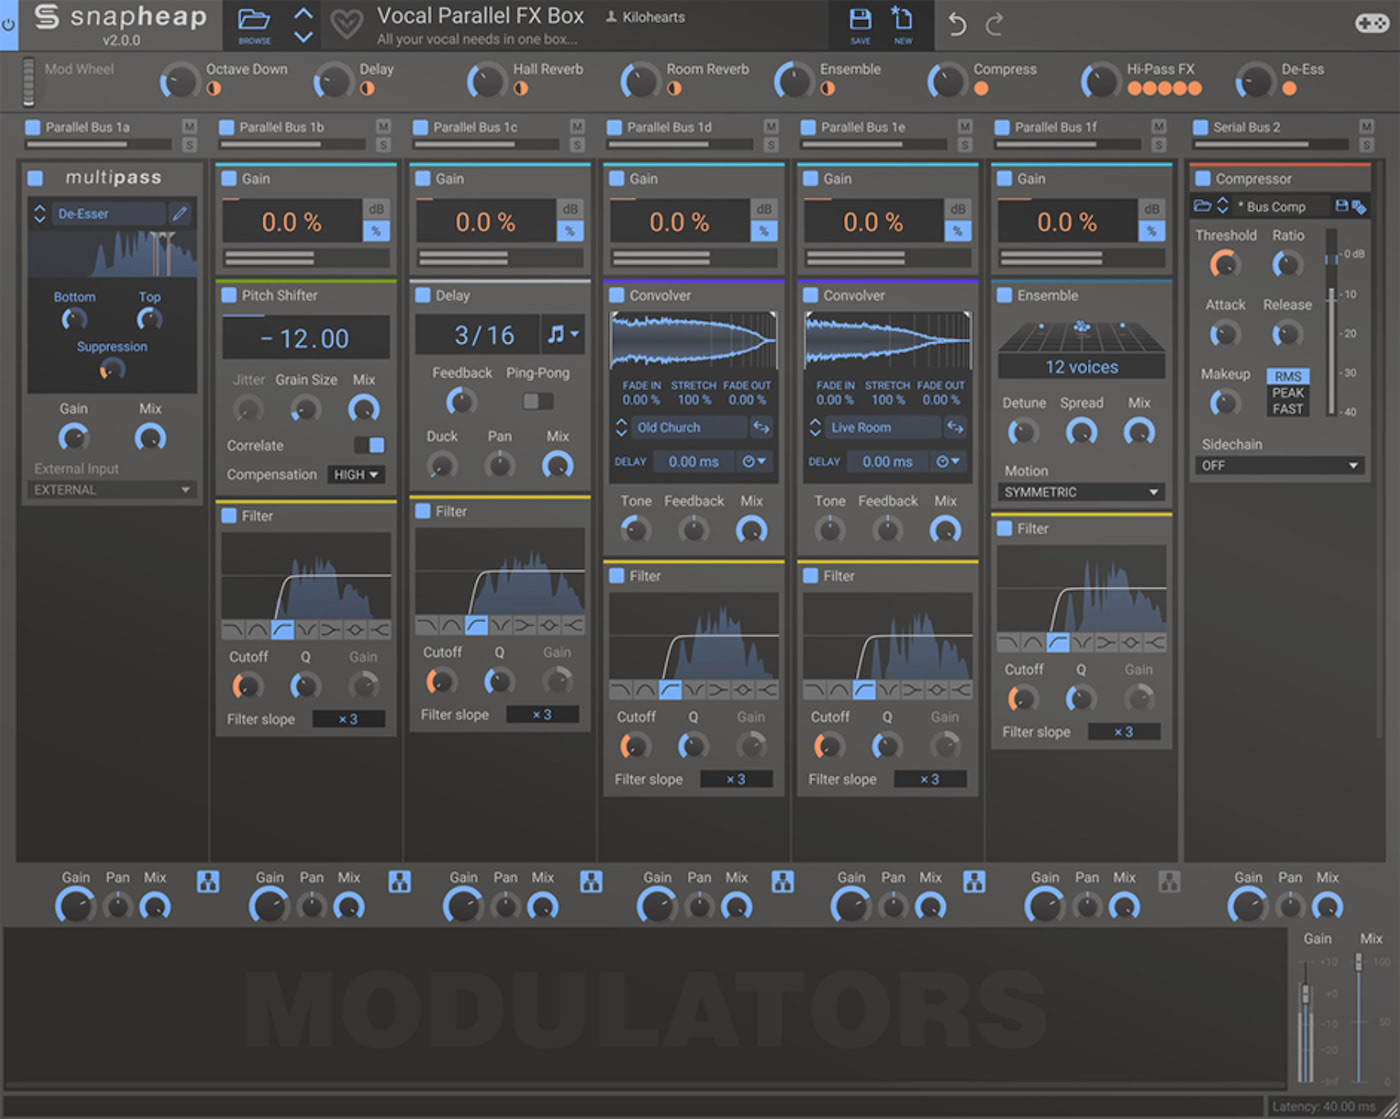The width and height of the screenshot is (1400, 1119).
Task: Undo the last action
Action: click(x=957, y=25)
